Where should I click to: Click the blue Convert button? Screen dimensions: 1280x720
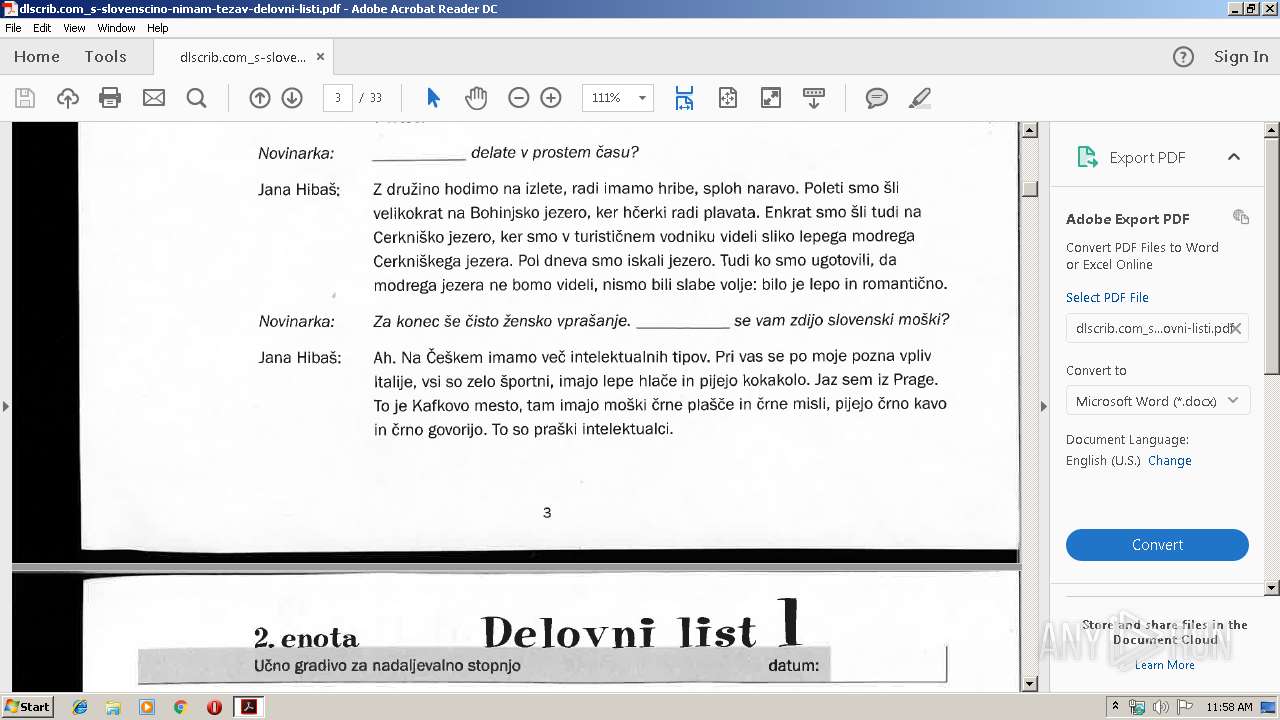pyautogui.click(x=1157, y=545)
